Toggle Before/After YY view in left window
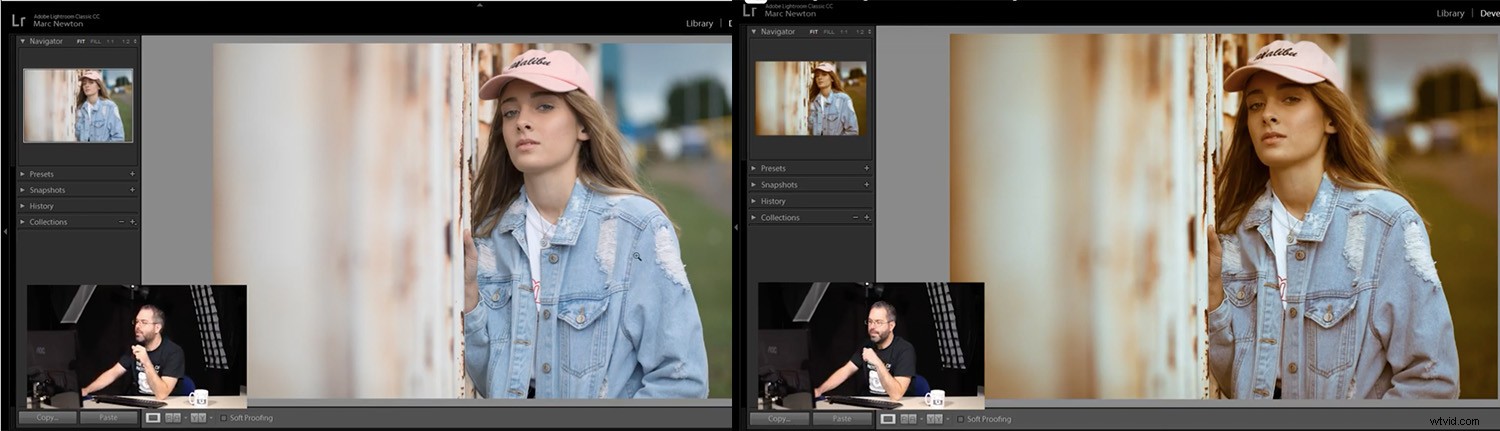 (x=197, y=417)
